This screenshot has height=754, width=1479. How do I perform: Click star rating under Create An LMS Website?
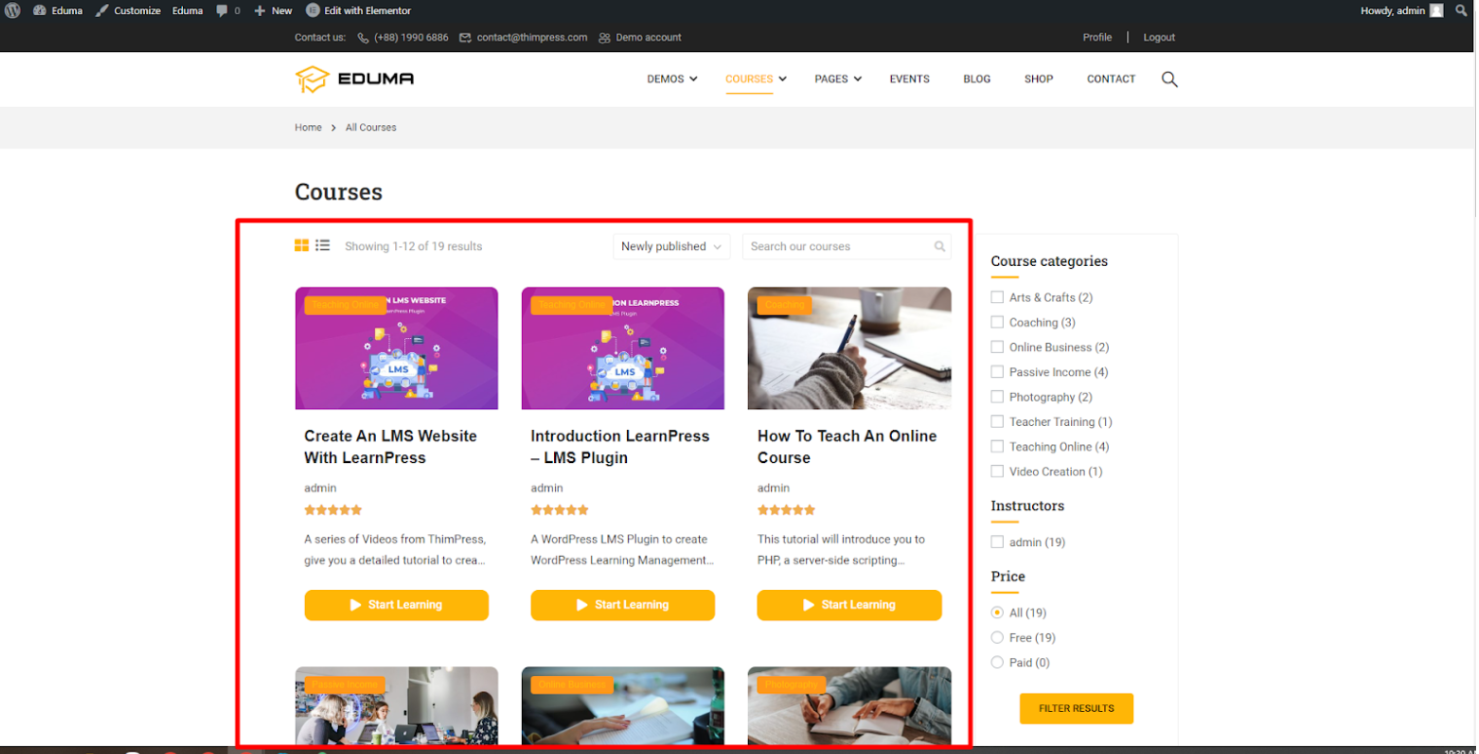coord(333,510)
